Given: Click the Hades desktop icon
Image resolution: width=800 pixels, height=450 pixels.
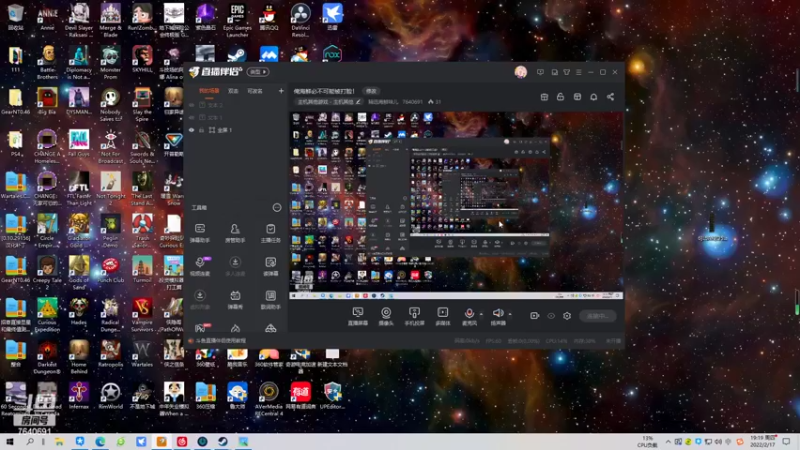Looking at the screenshot, I should tap(79, 311).
